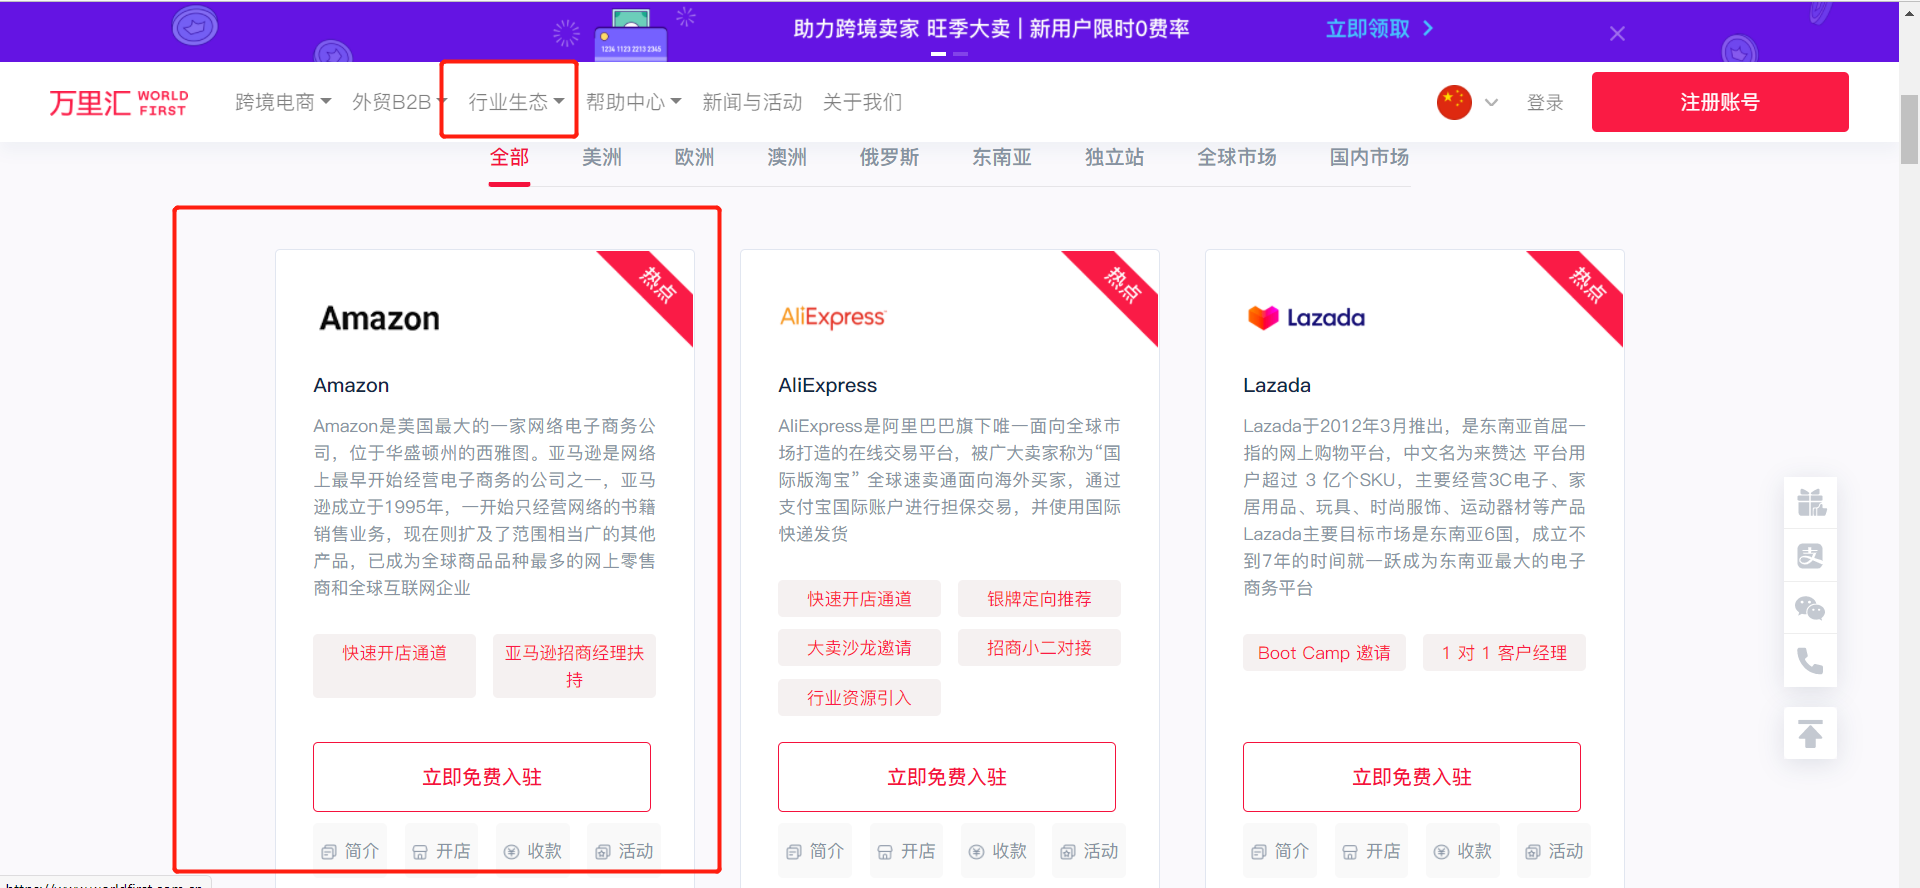Open AliExpress card's 收款 icon tab
The image size is (1920, 888).
998,851
